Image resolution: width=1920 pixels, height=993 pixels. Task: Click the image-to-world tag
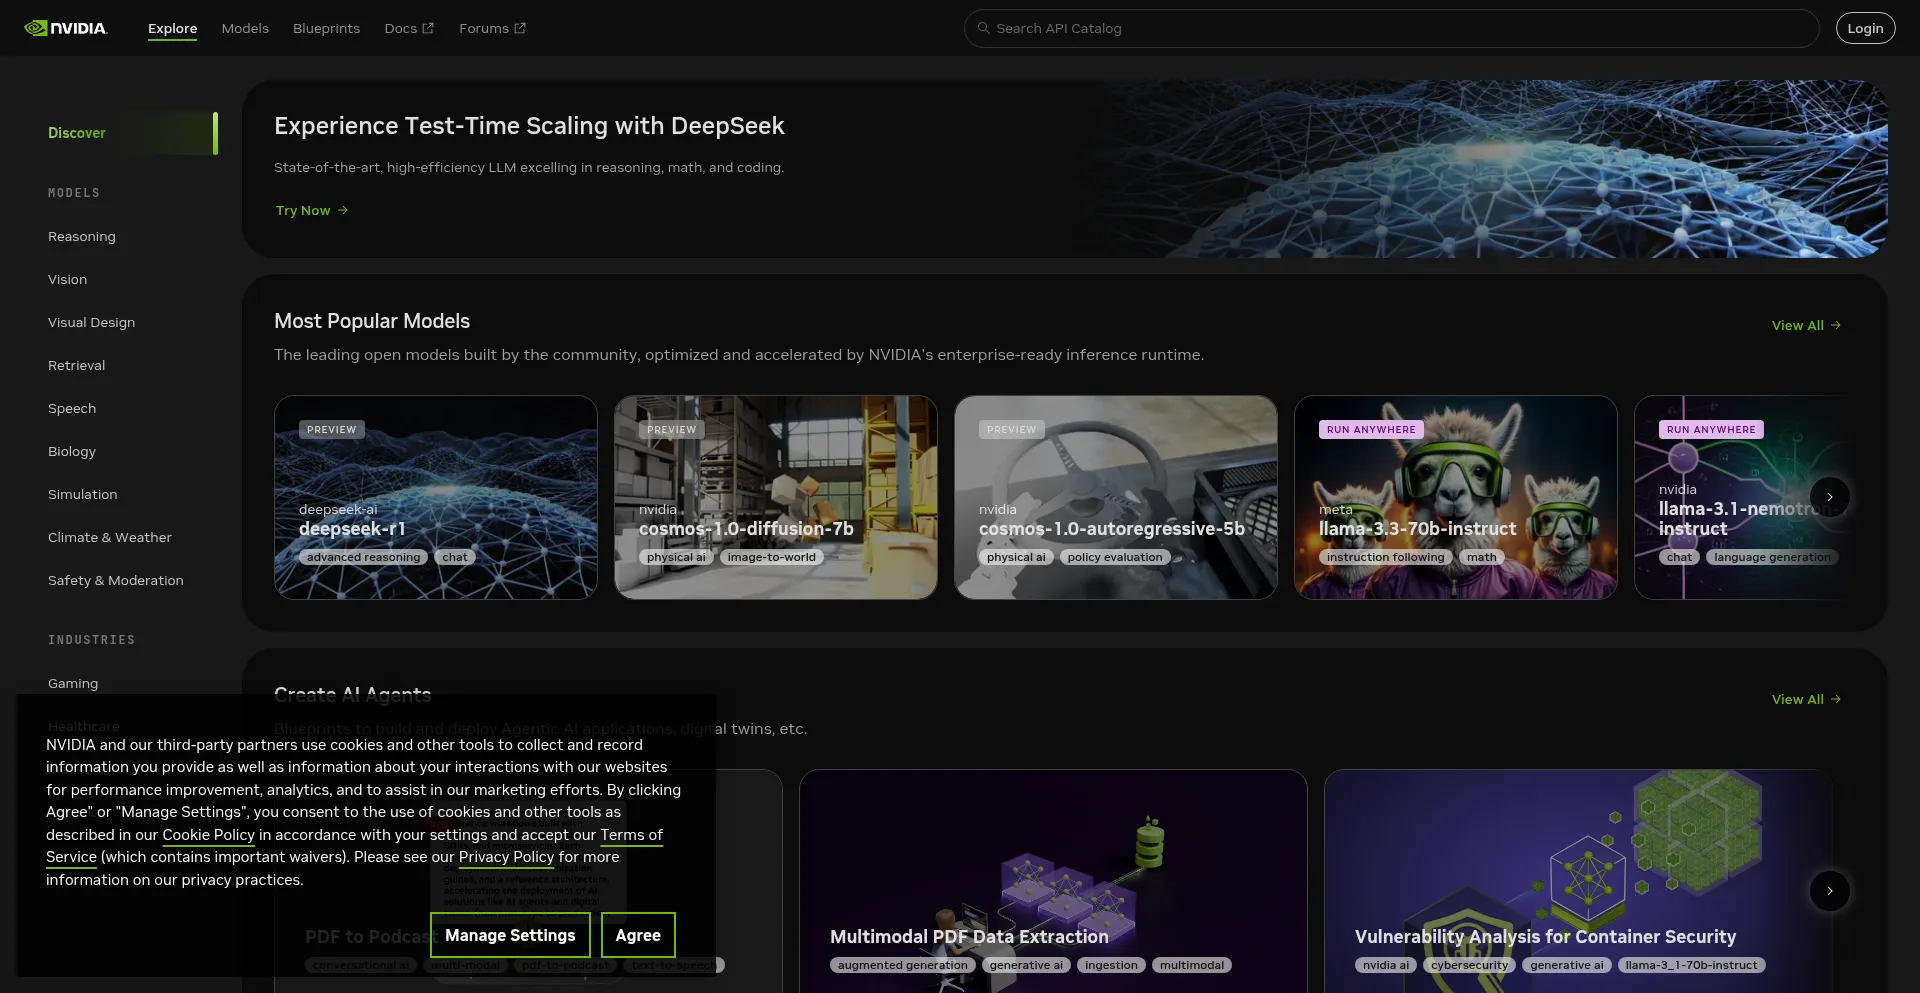771,557
